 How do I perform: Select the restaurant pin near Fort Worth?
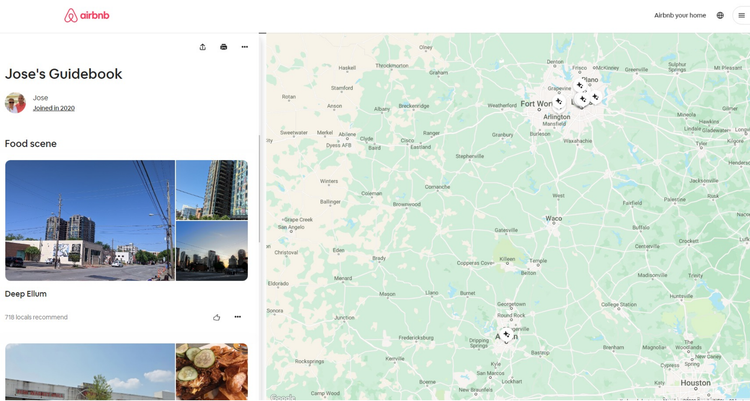[559, 101]
